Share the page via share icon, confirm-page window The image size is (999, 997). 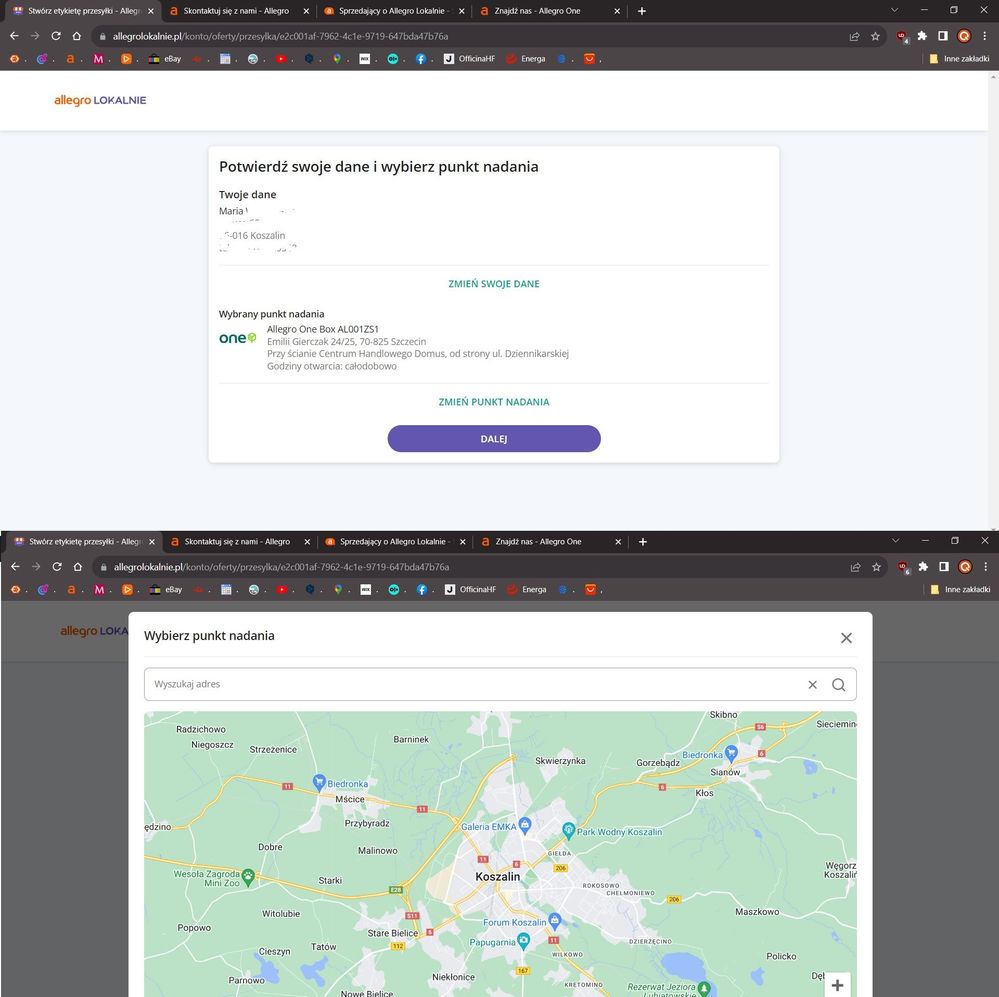[854, 36]
